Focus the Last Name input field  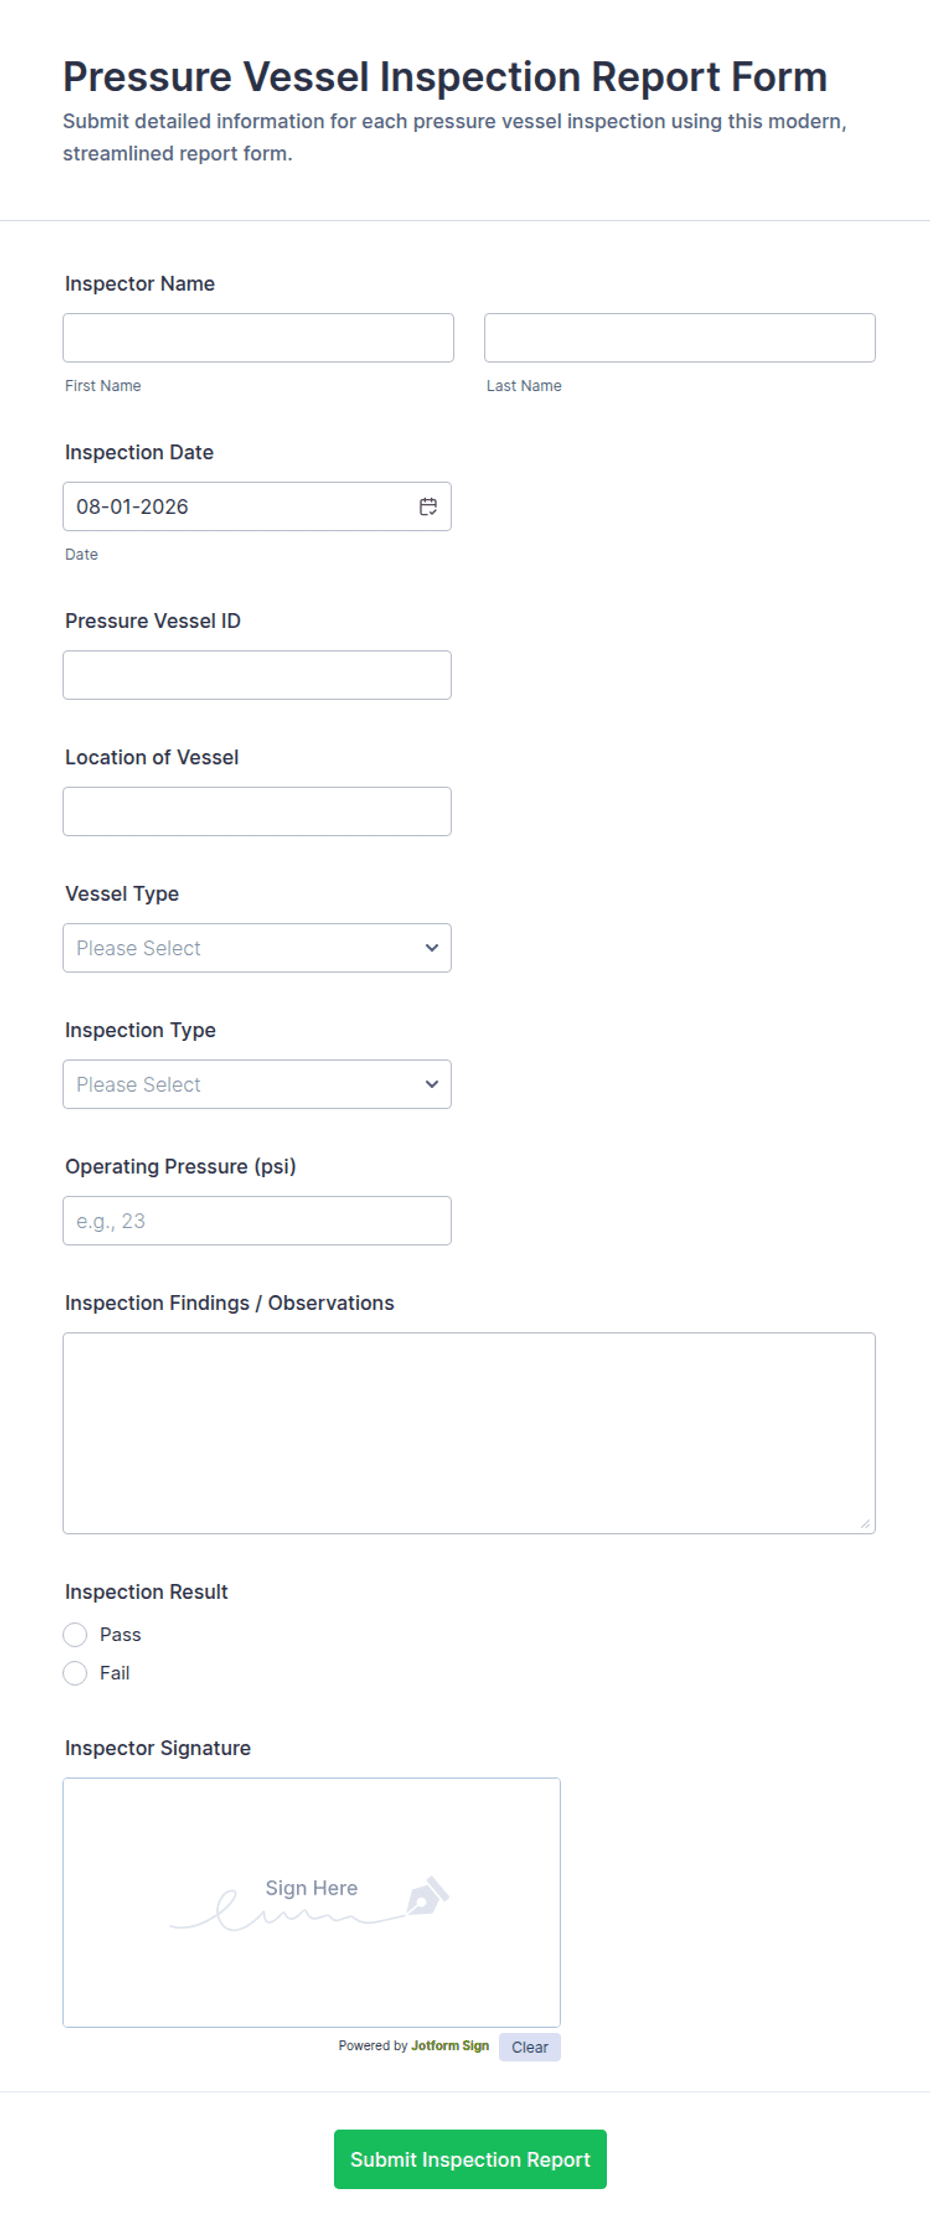tap(680, 338)
